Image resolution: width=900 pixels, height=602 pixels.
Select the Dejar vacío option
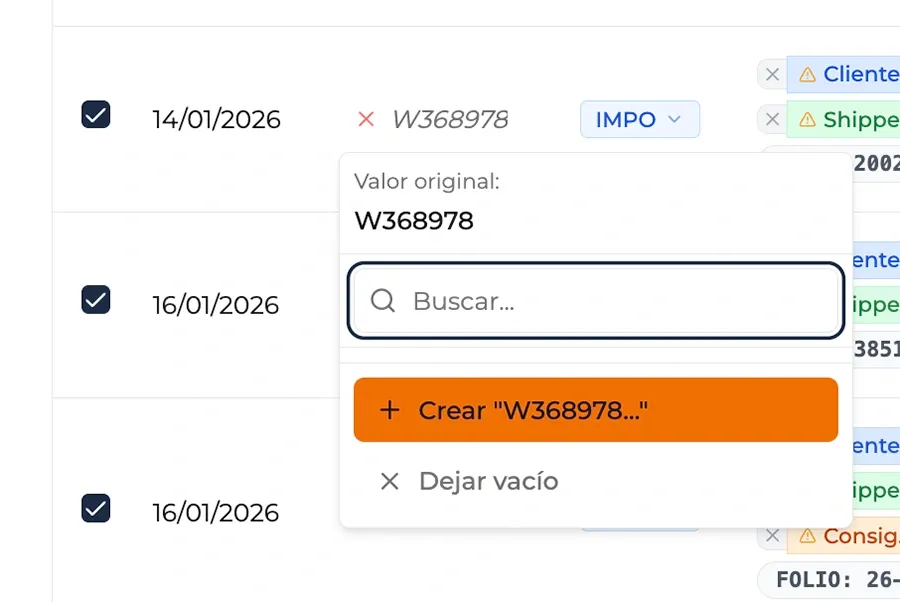pos(488,481)
